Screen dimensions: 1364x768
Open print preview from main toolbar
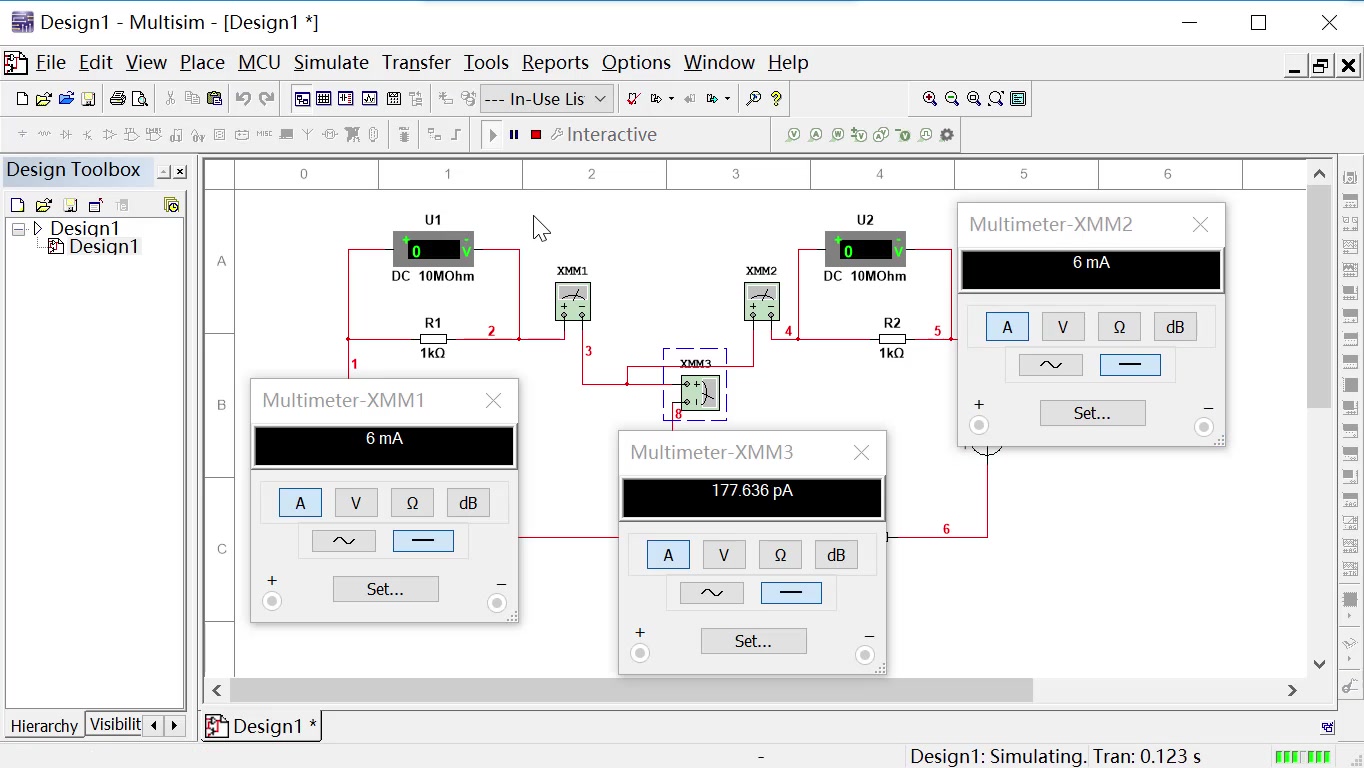tap(140, 99)
